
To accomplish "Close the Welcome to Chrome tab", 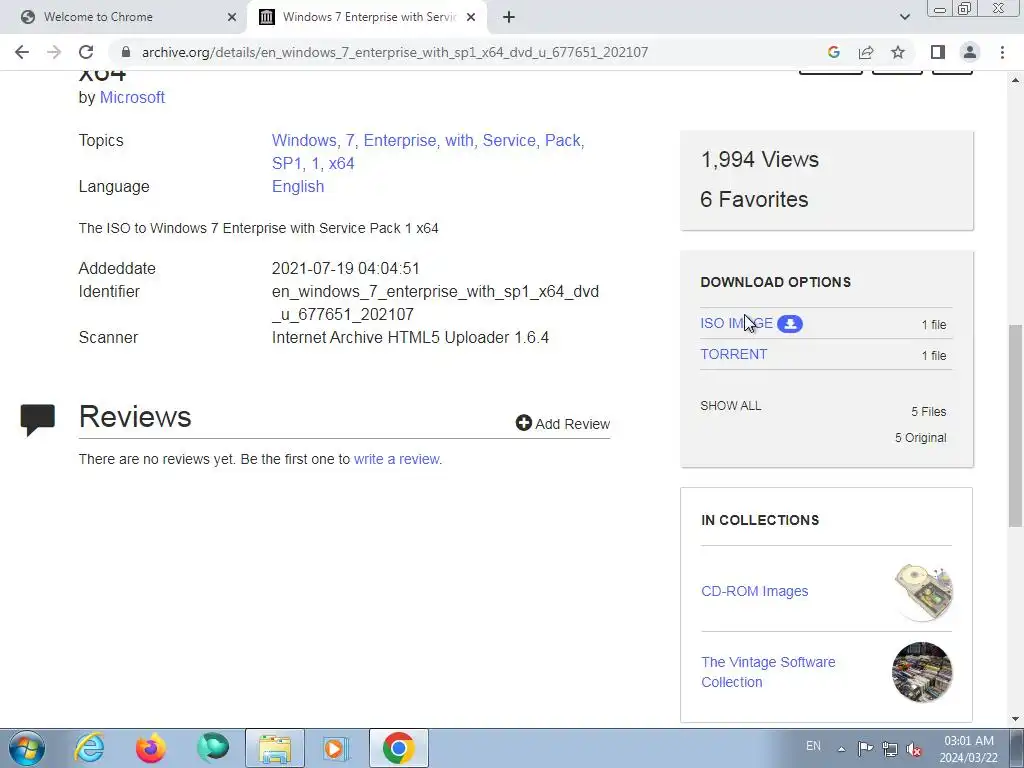I will tap(231, 17).
